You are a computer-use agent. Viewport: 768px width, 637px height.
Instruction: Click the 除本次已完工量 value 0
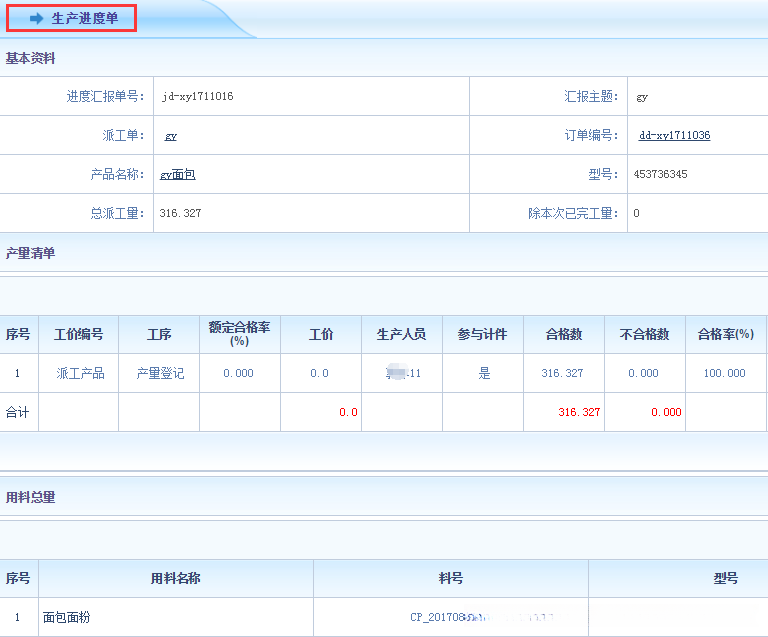[636, 213]
